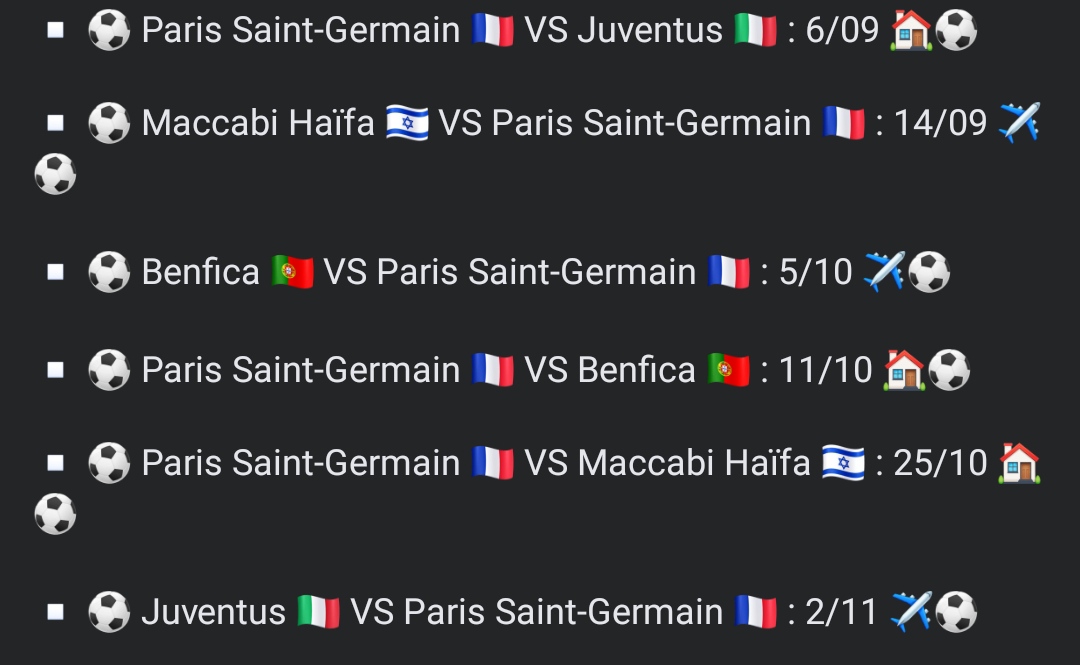The image size is (1080, 665).
Task: Mark the PSG vs Benfica 11/10 checkbox
Action: tap(56, 370)
